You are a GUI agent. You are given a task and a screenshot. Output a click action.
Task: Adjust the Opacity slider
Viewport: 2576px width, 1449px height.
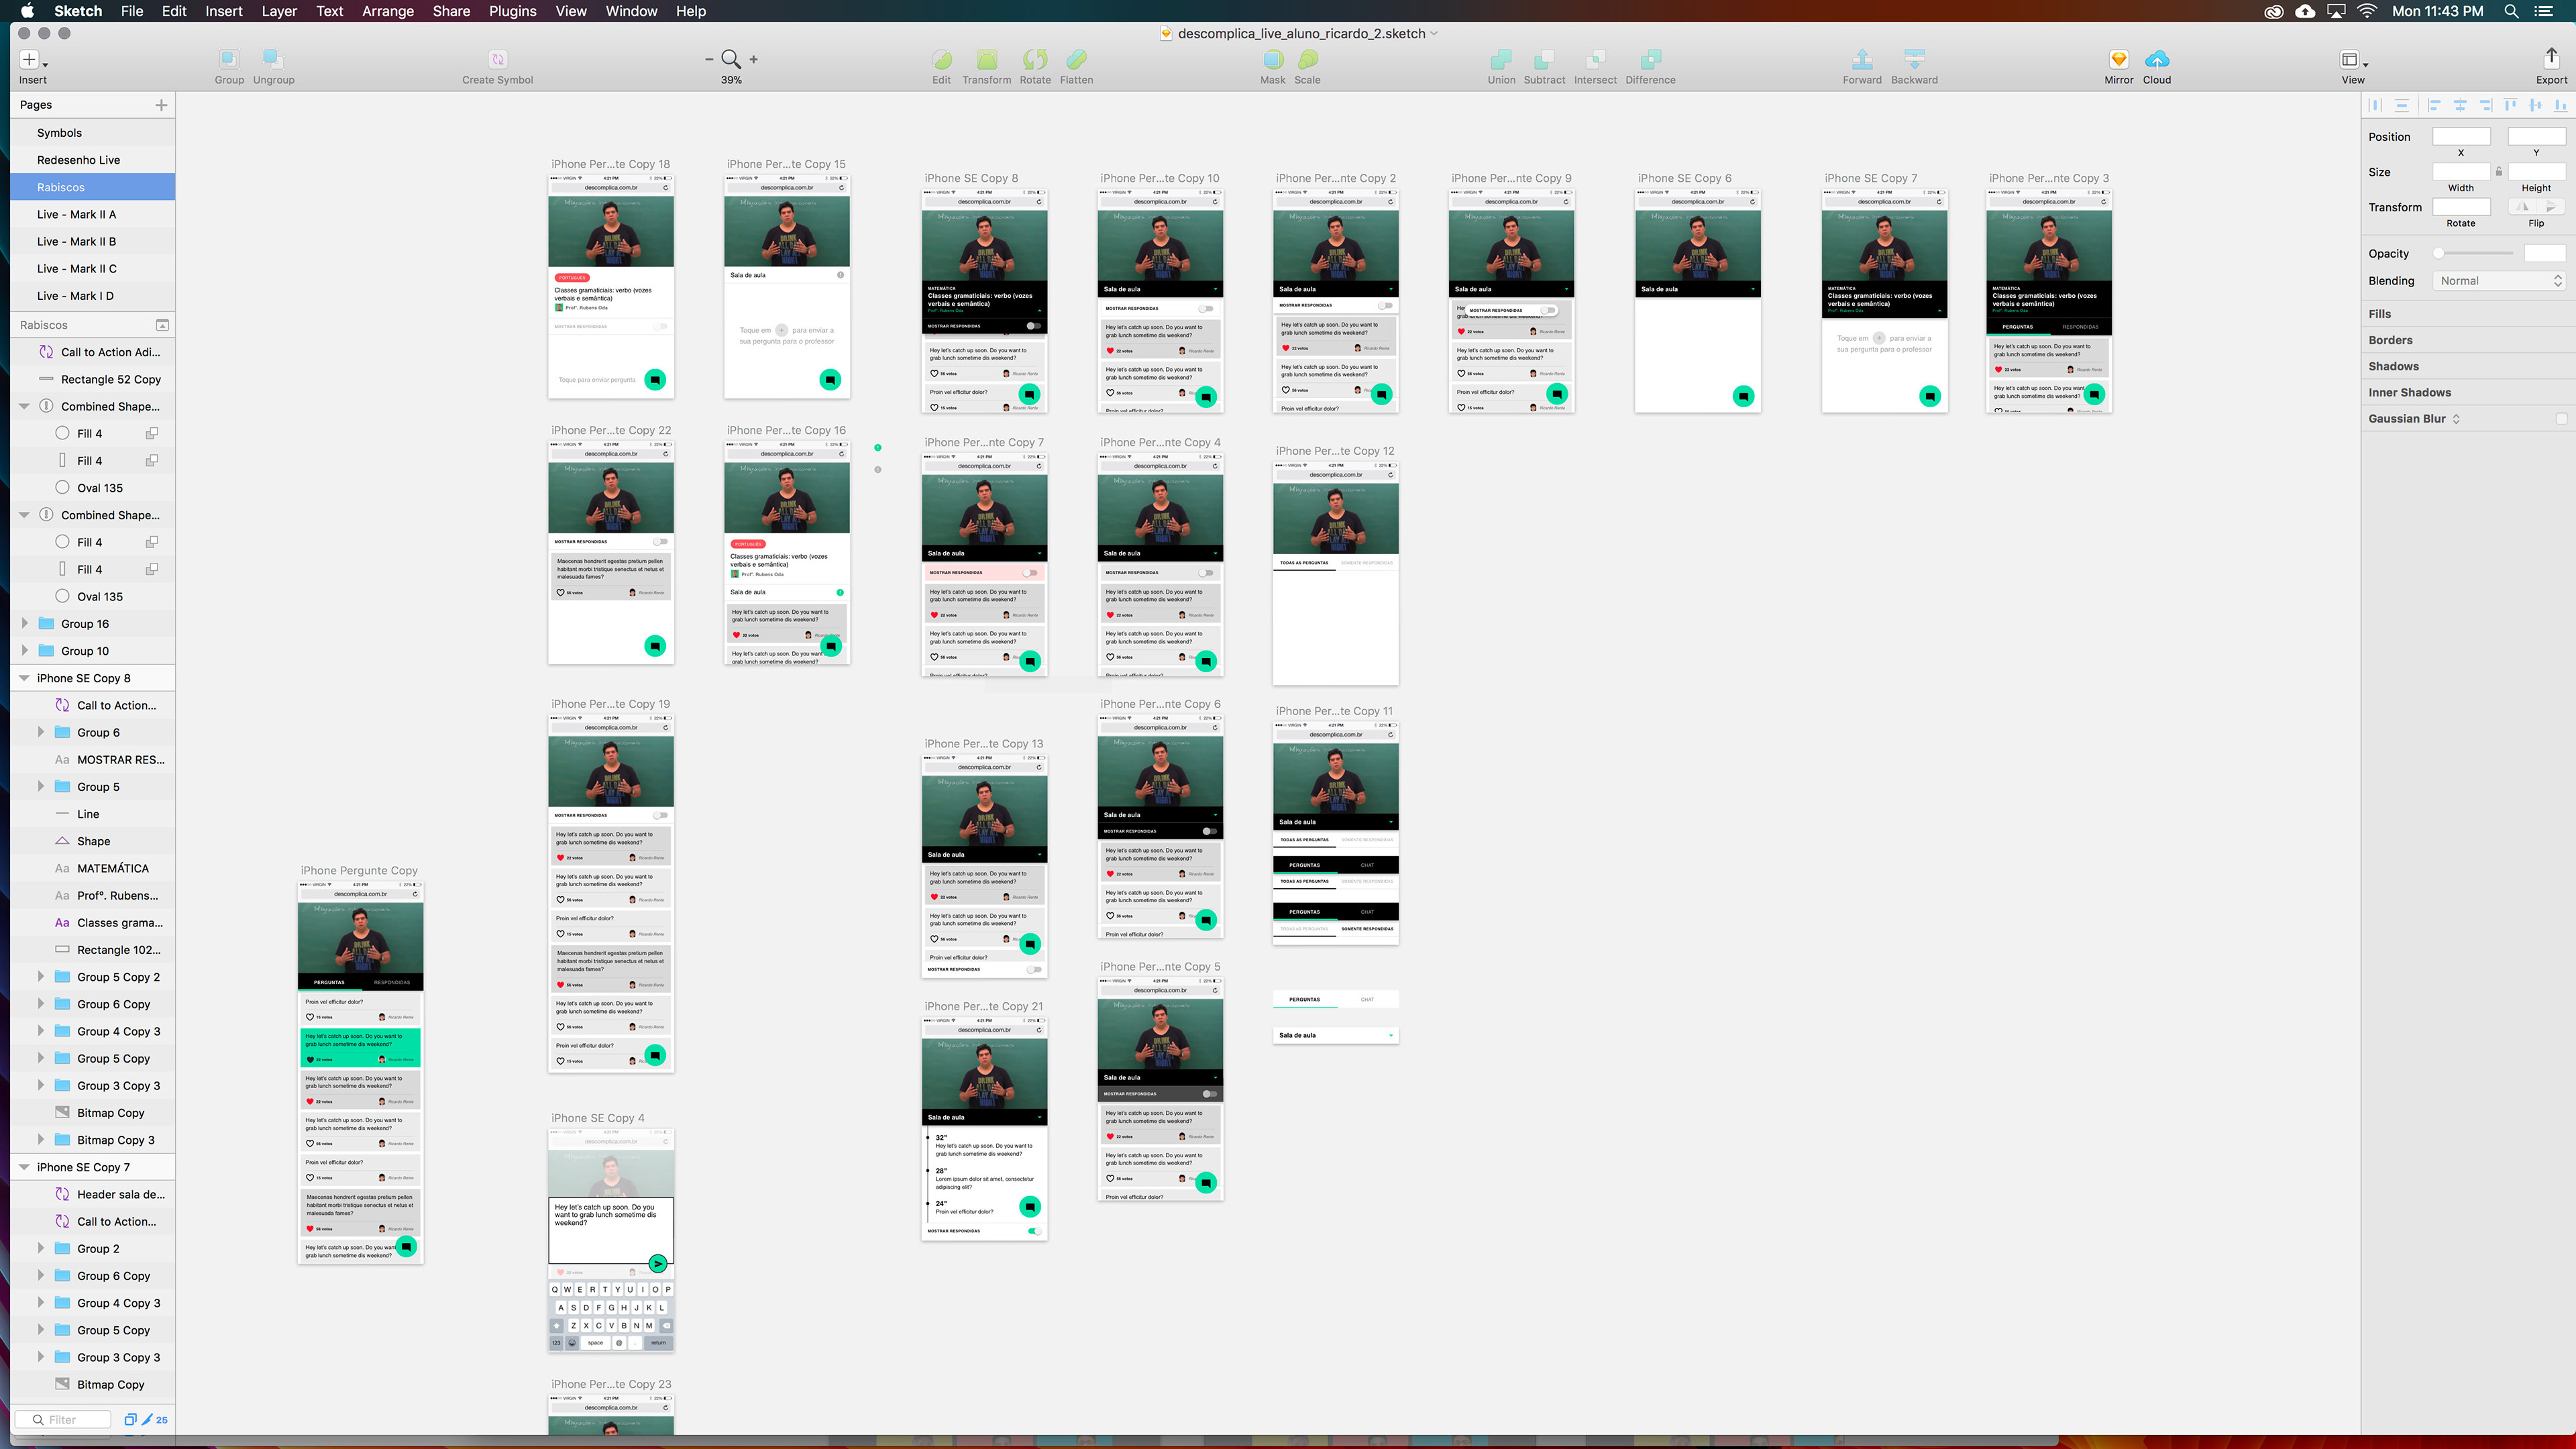(2474, 253)
